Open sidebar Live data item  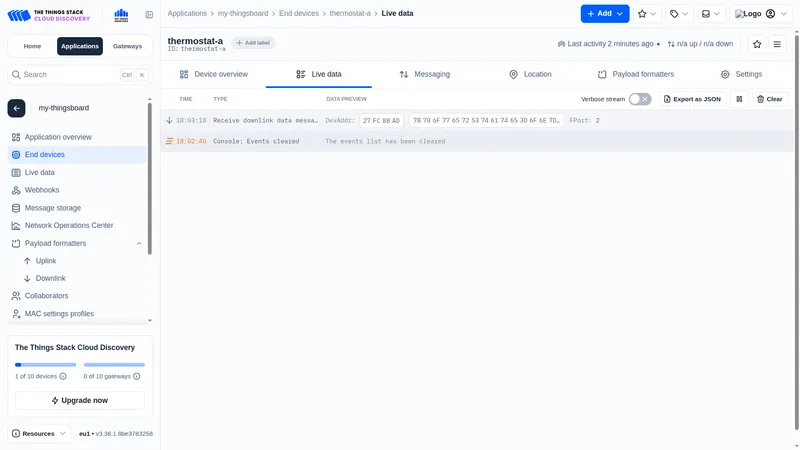pos(77,172)
